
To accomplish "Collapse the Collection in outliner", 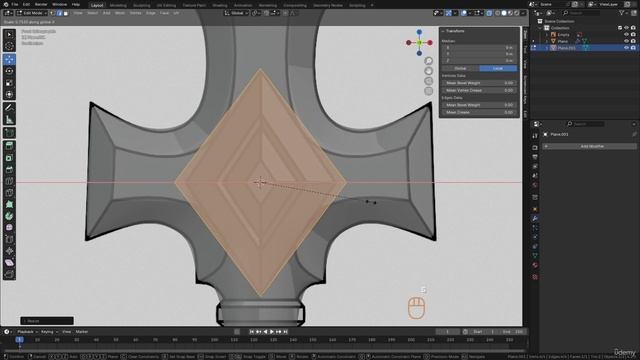I will pos(540,28).
